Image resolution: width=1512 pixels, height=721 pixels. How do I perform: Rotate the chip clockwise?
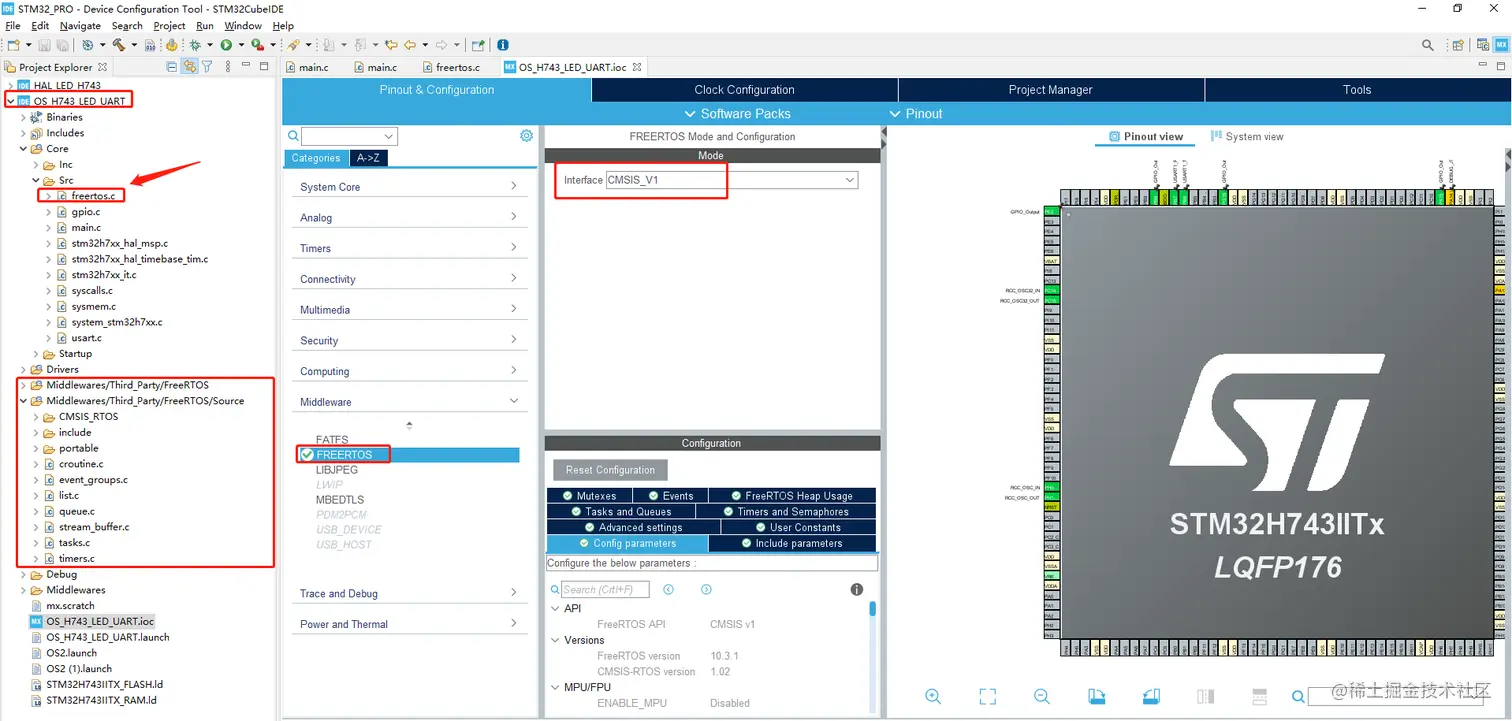coord(1096,697)
